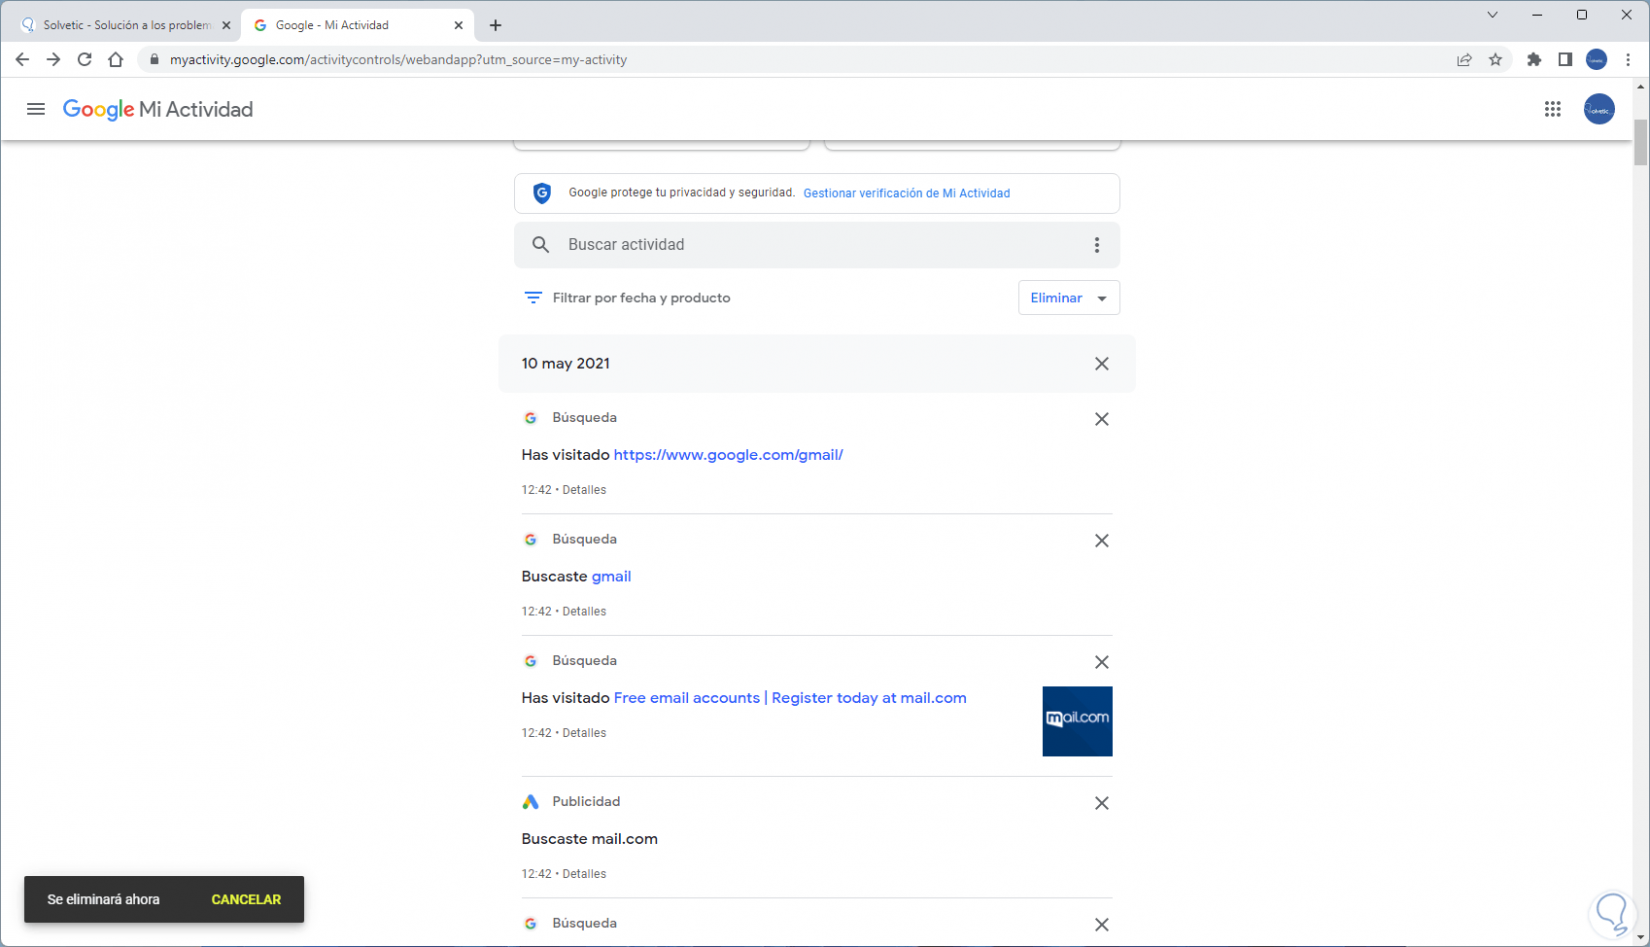View Detalles of 'Buscaste gmail' entry
1650x947 pixels.
584,612
